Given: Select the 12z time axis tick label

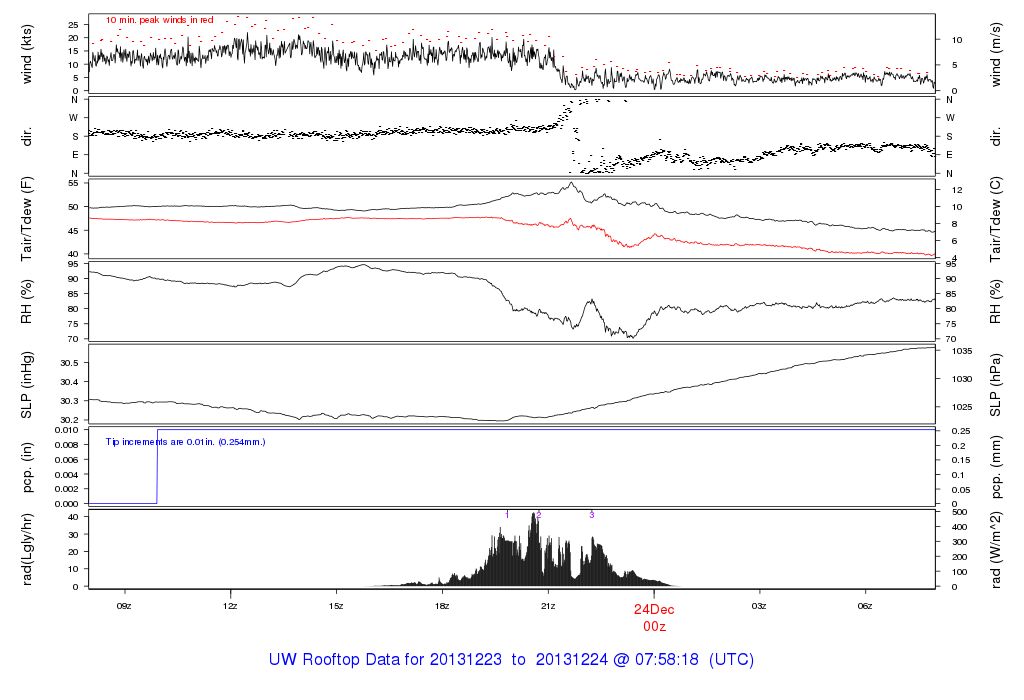Looking at the screenshot, I should (x=230, y=606).
